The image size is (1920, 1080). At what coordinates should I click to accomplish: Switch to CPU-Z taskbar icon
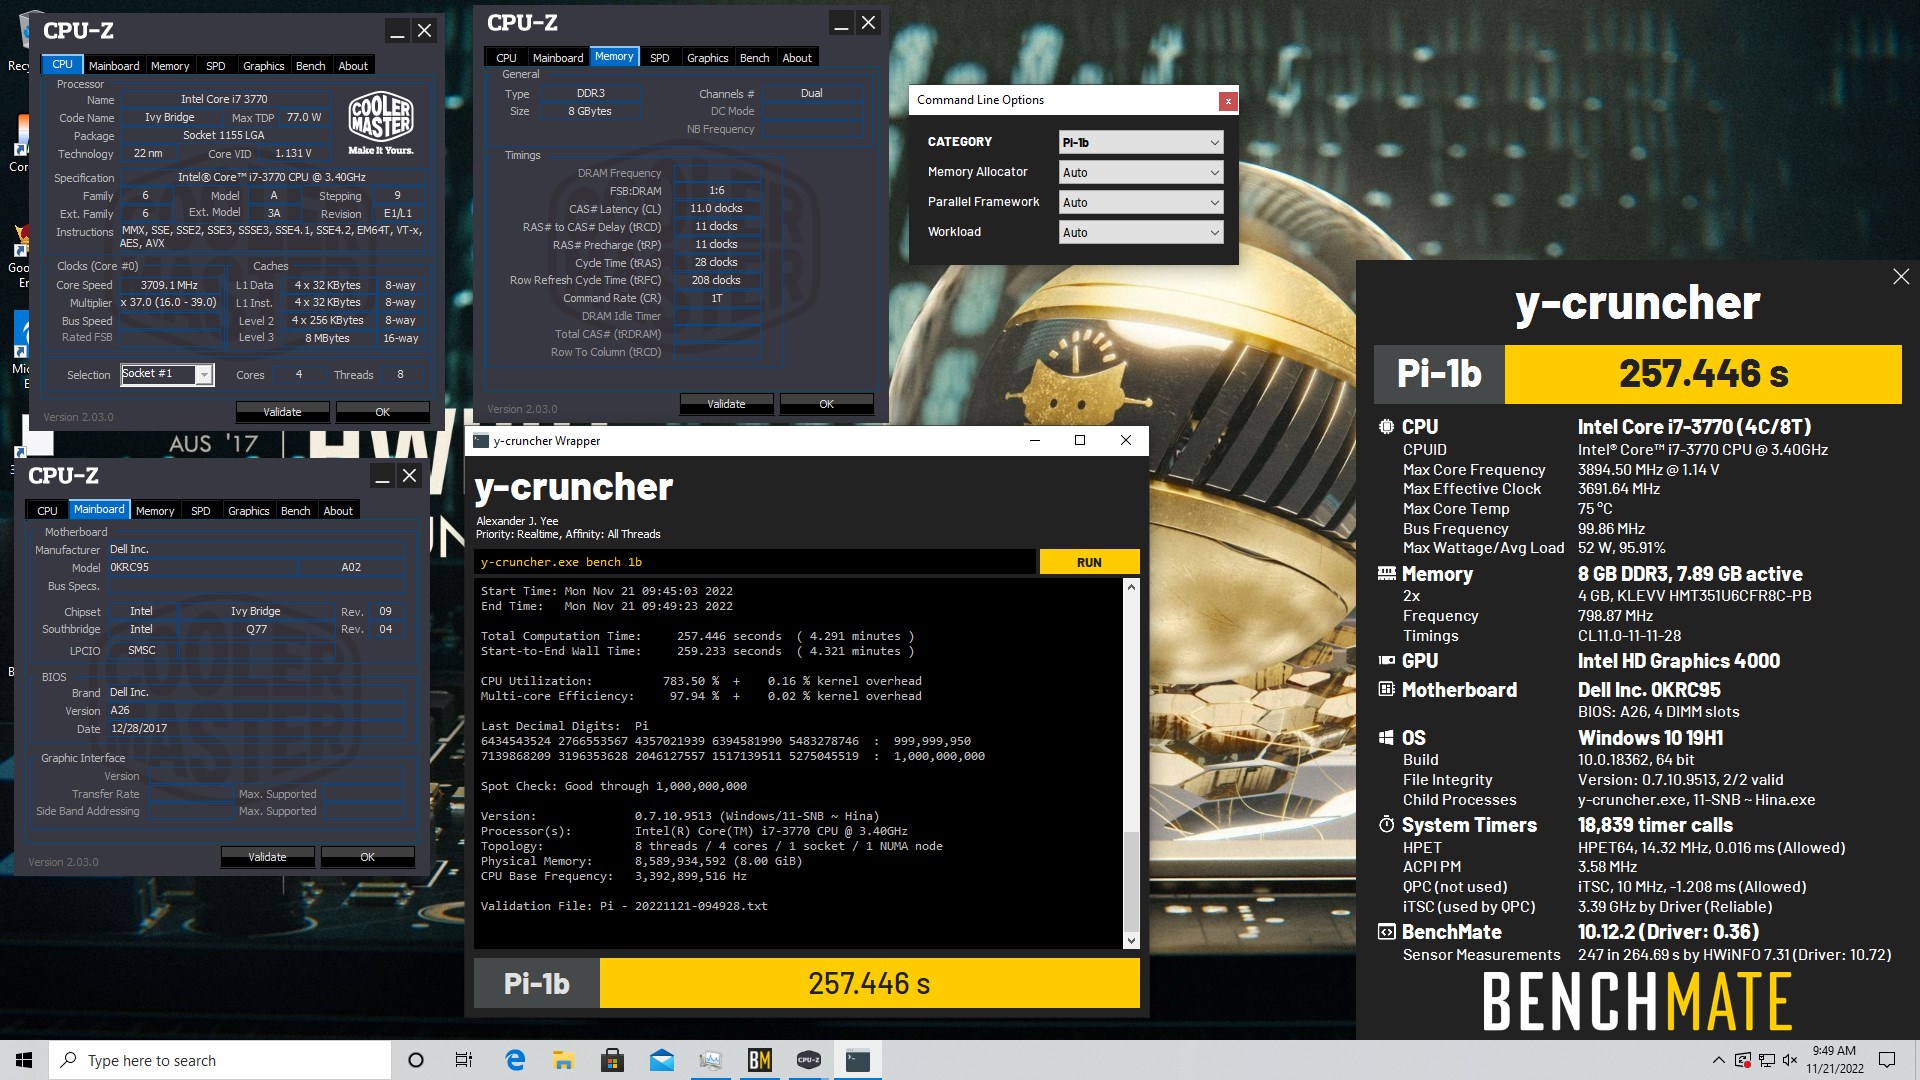(x=808, y=1060)
